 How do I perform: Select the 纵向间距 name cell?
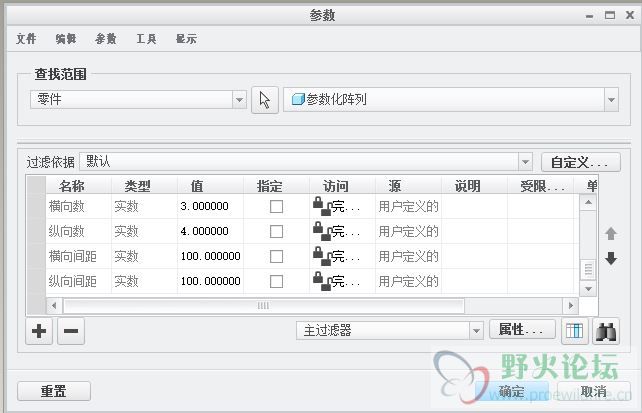pyautogui.click(x=79, y=281)
